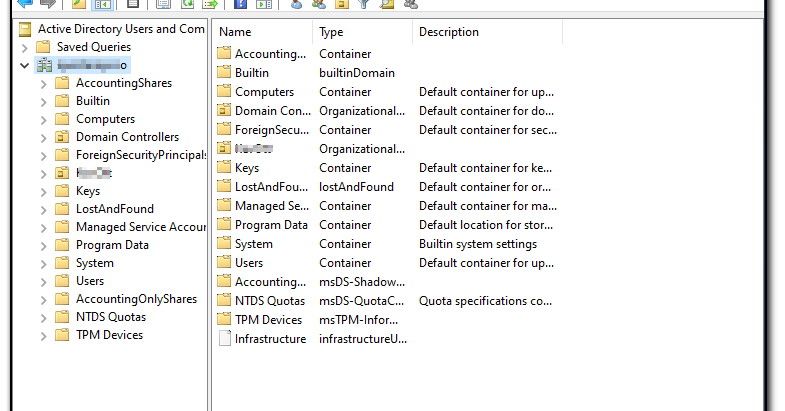Click the grey Forward arrow in toolbar

point(48,4)
